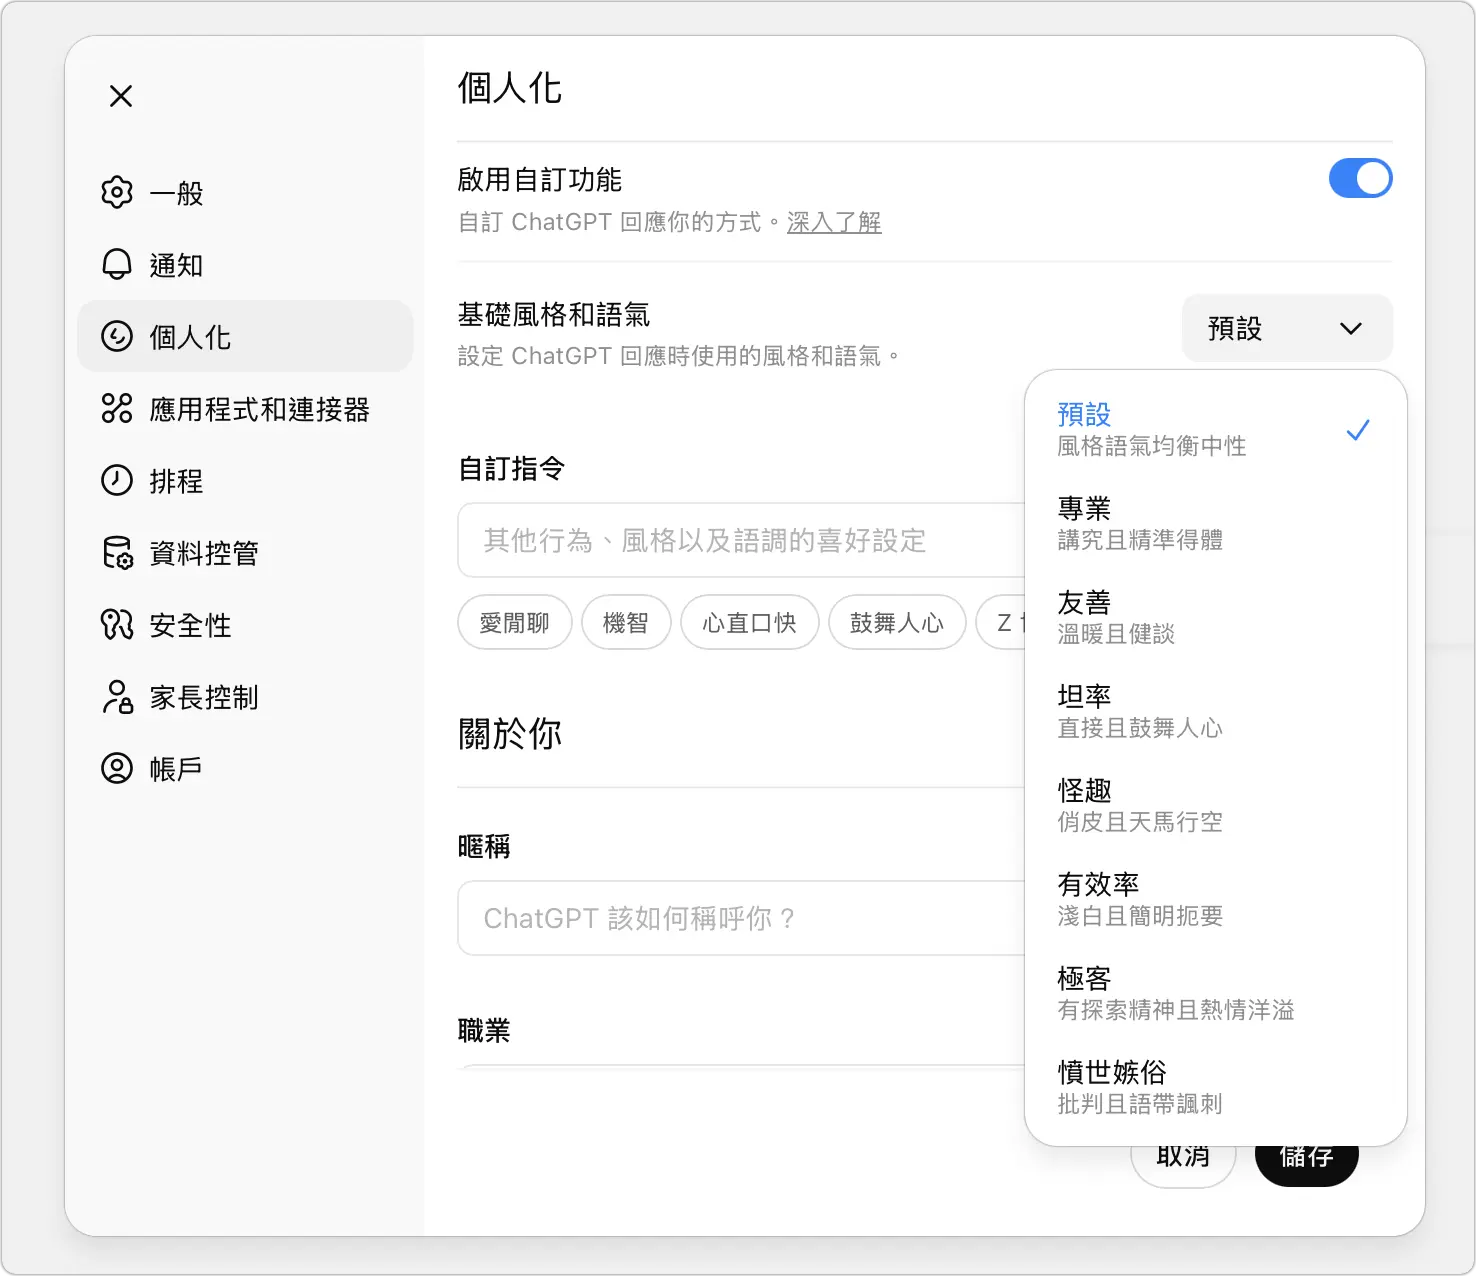Screen dimensions: 1476x1276
Task: Choose the 友善 style option
Action: [x=1215, y=618]
